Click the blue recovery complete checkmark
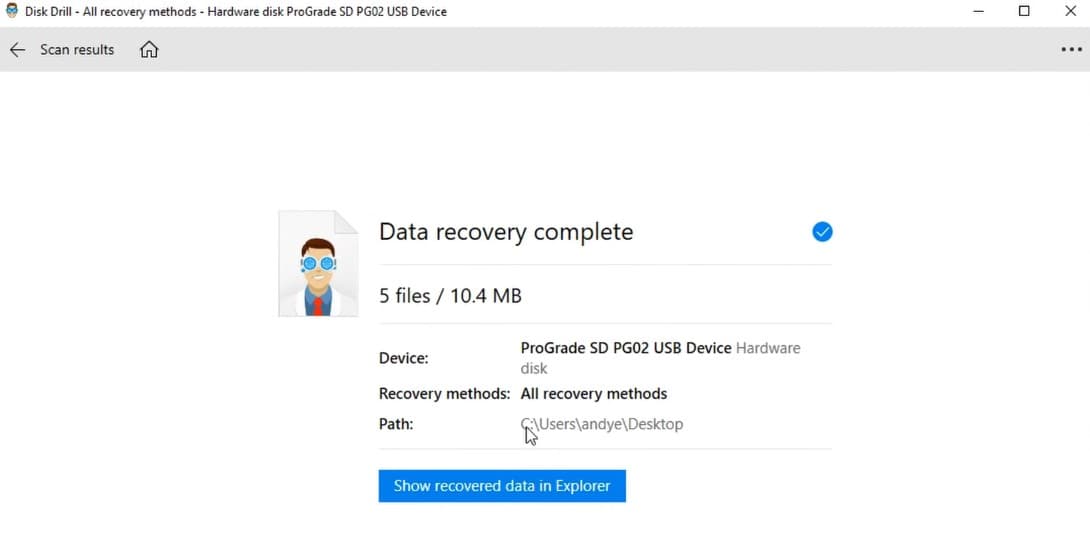This screenshot has height=557, width=1090. 822,232
